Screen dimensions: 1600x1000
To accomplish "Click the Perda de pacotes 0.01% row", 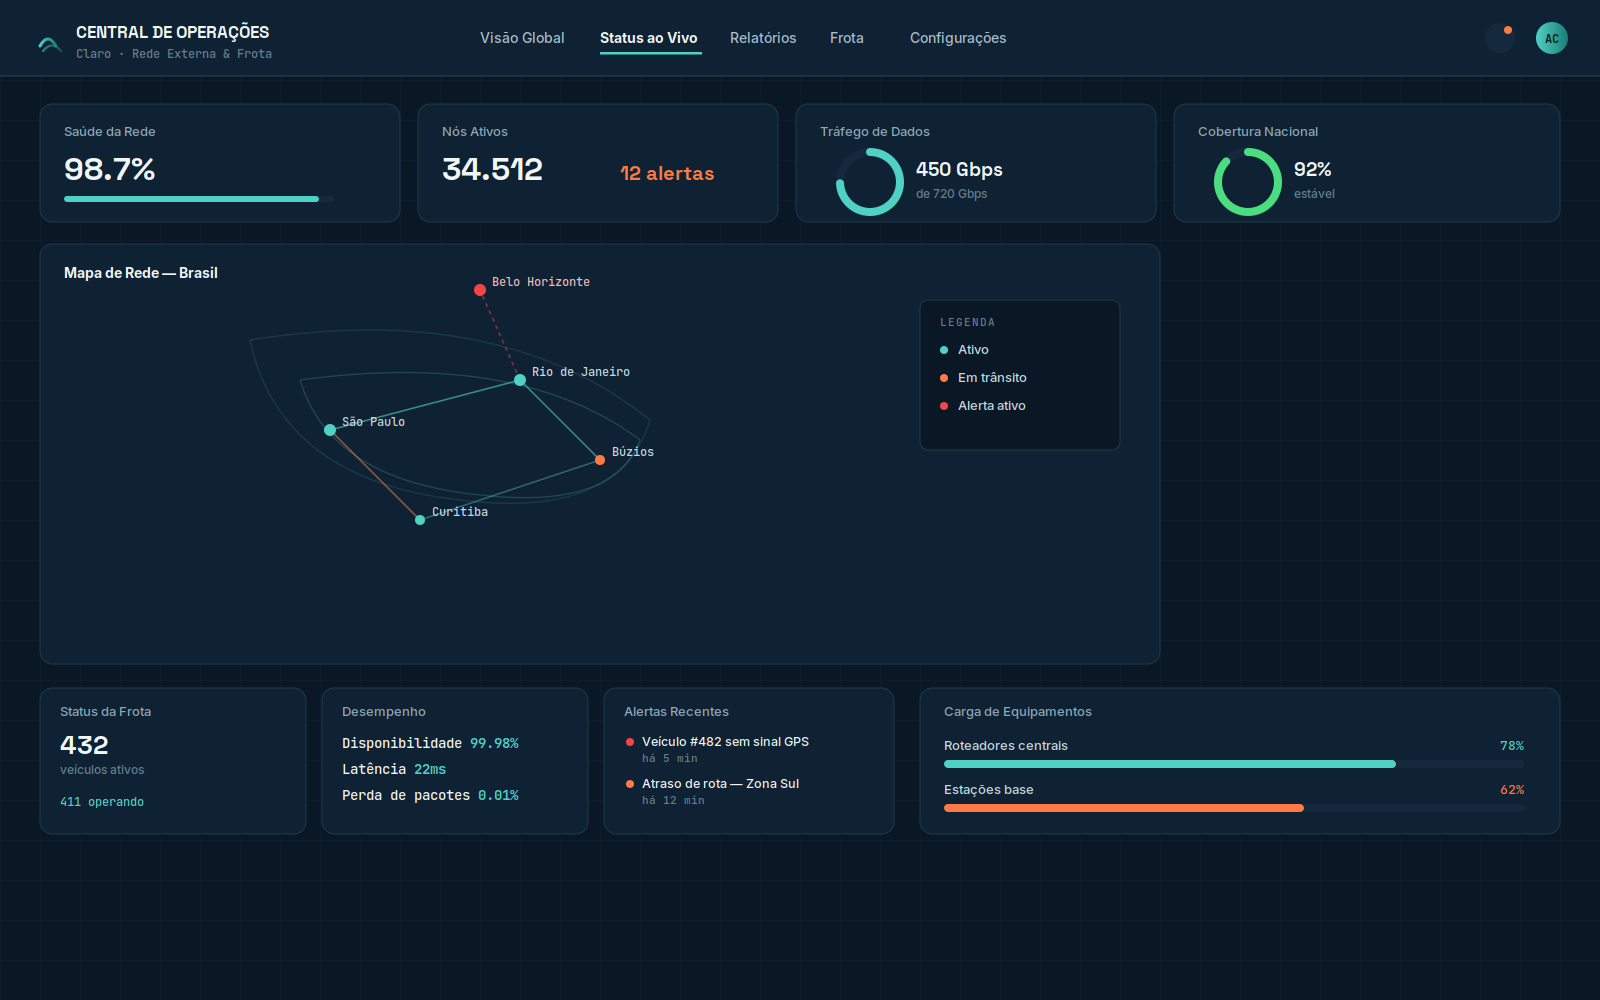I will coord(430,795).
